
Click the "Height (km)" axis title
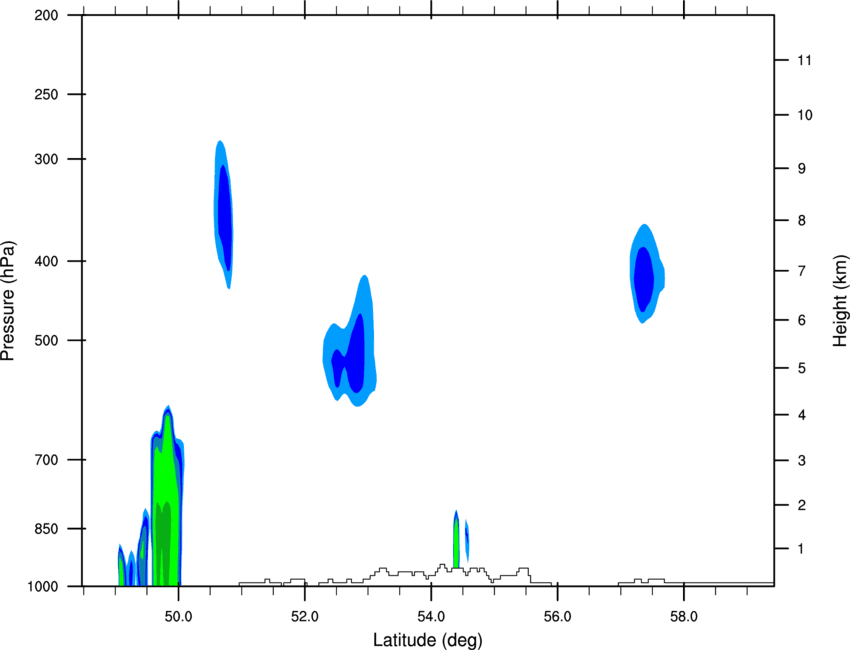tap(840, 300)
